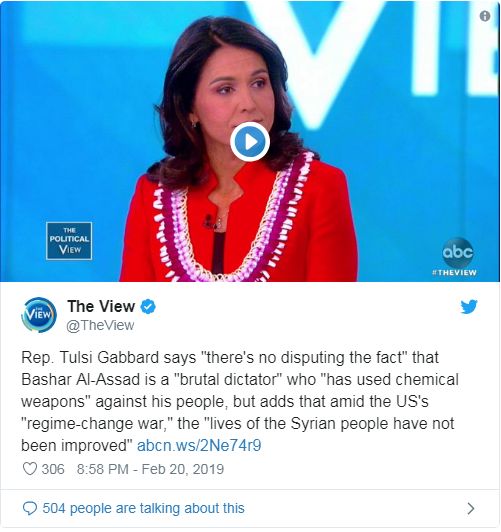Image resolution: width=501 pixels, height=532 pixels.
Task: Click The View profile avatar
Action: point(39,315)
